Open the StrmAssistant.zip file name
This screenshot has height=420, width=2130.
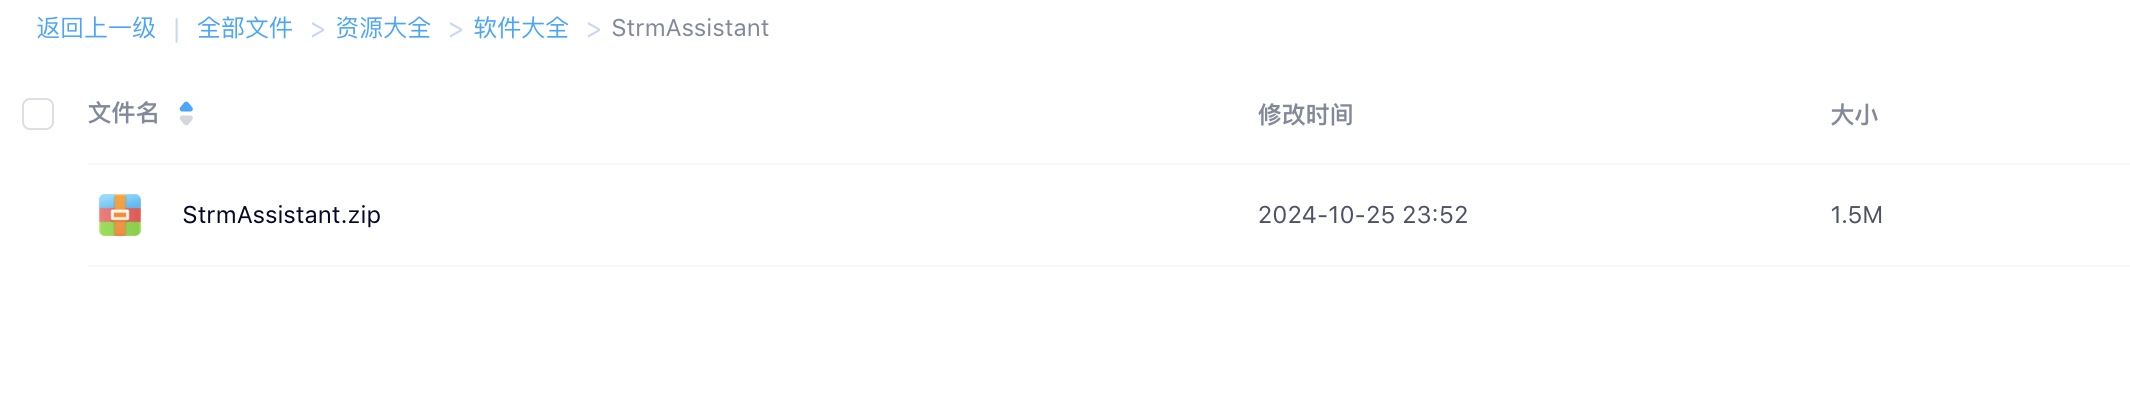(x=281, y=215)
